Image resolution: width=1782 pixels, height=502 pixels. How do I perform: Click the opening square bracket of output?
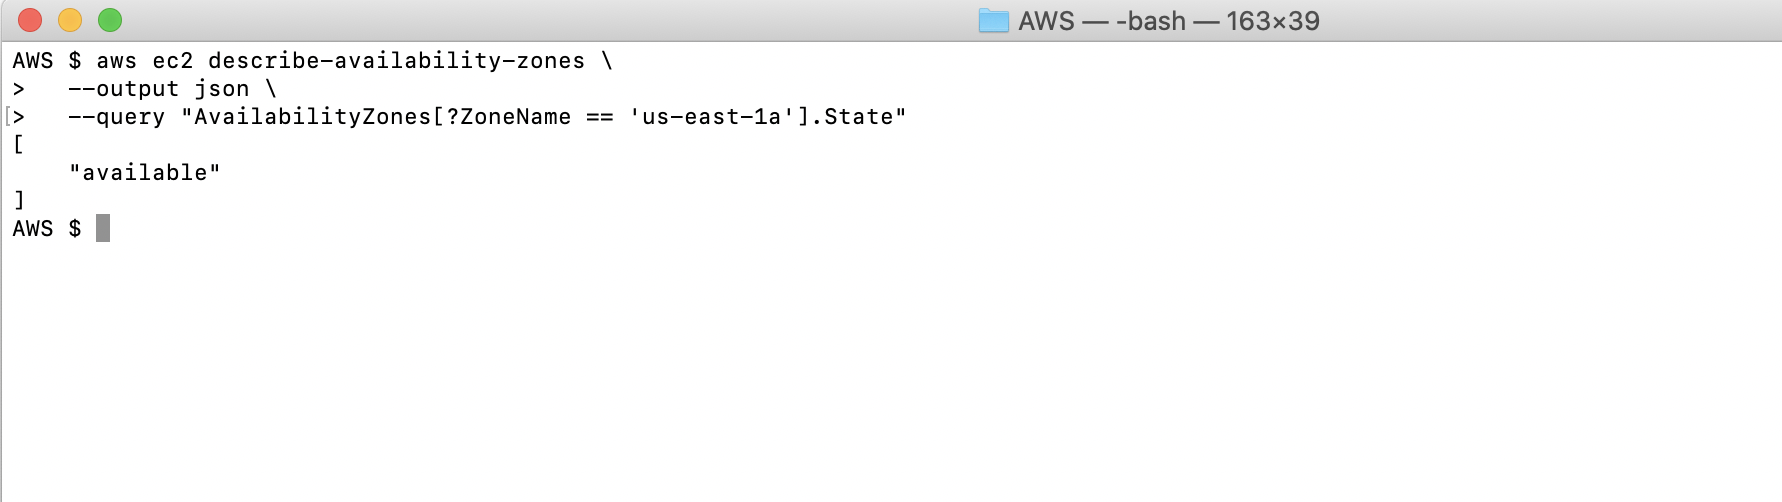point(18,145)
